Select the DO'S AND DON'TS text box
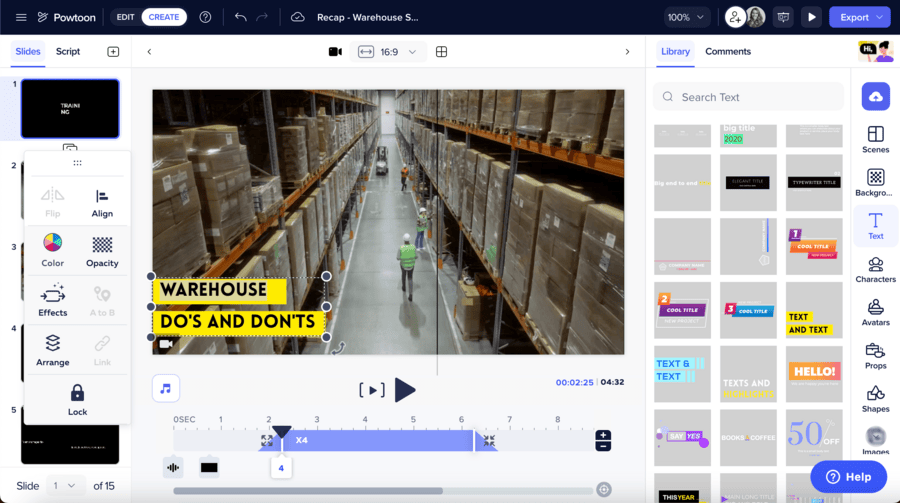 pos(237,321)
